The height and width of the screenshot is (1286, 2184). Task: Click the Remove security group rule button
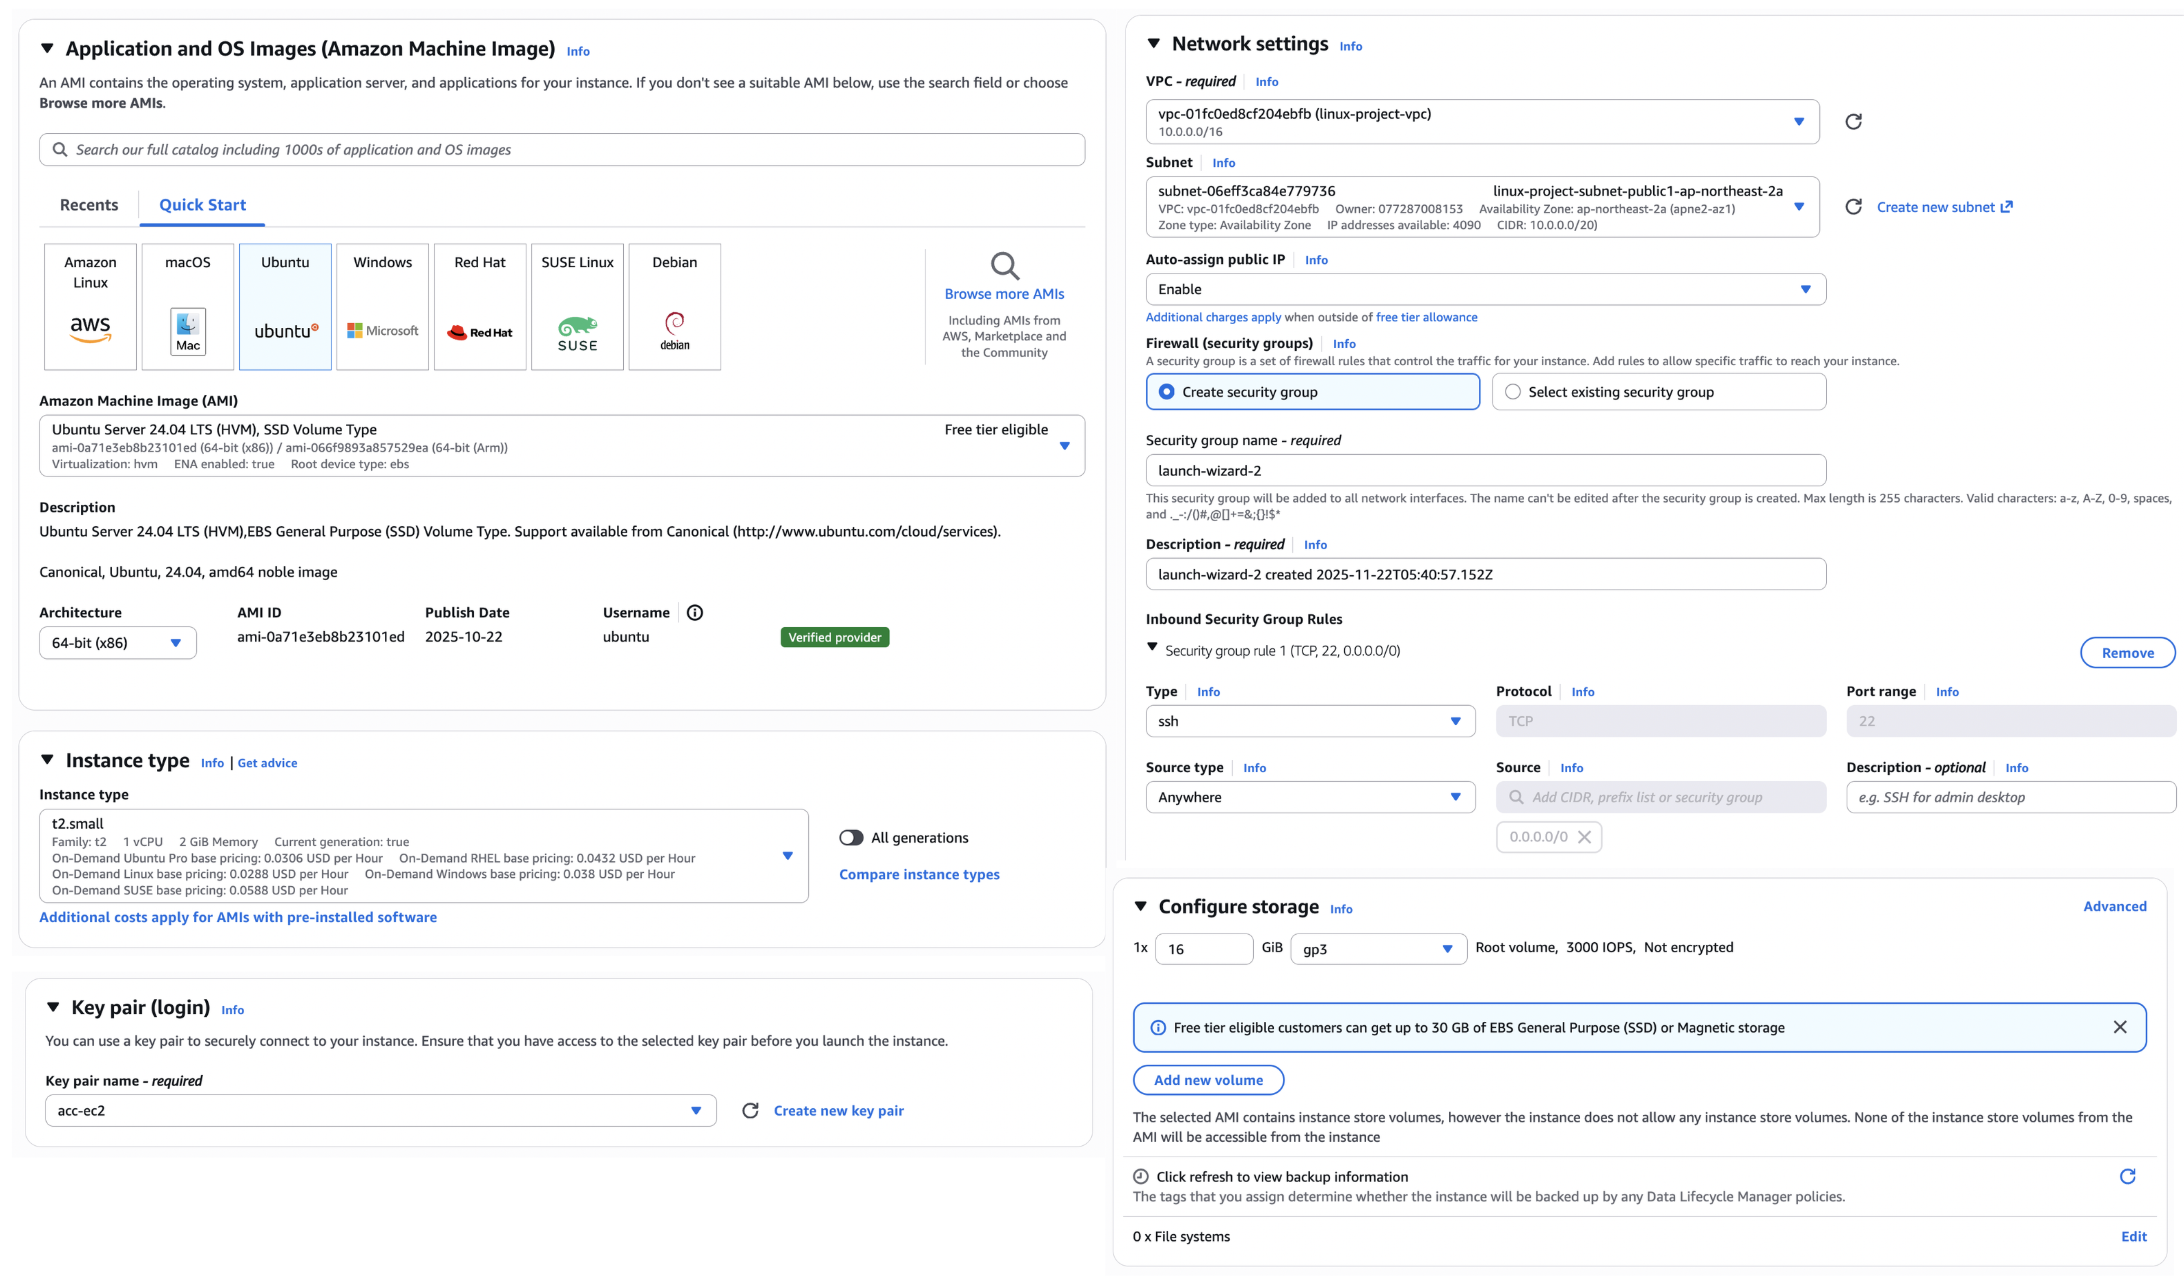(2128, 653)
